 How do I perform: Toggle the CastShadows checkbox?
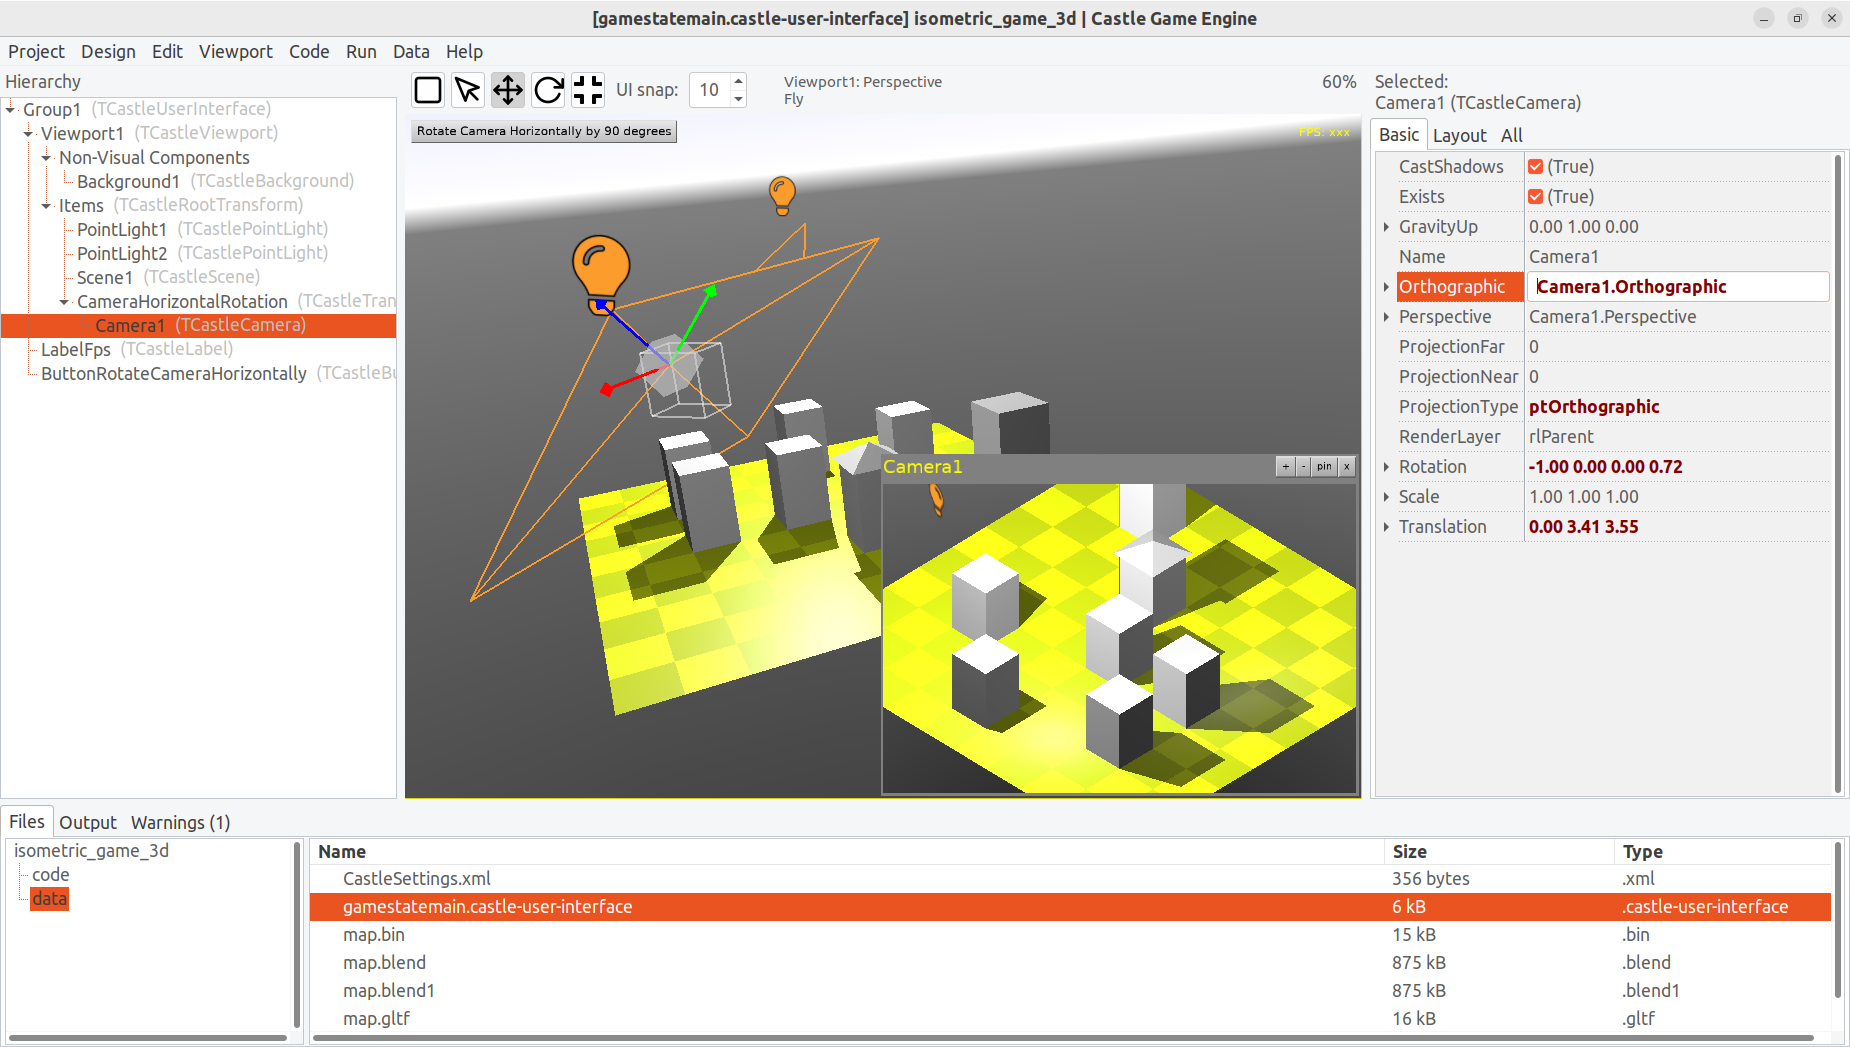click(x=1536, y=167)
